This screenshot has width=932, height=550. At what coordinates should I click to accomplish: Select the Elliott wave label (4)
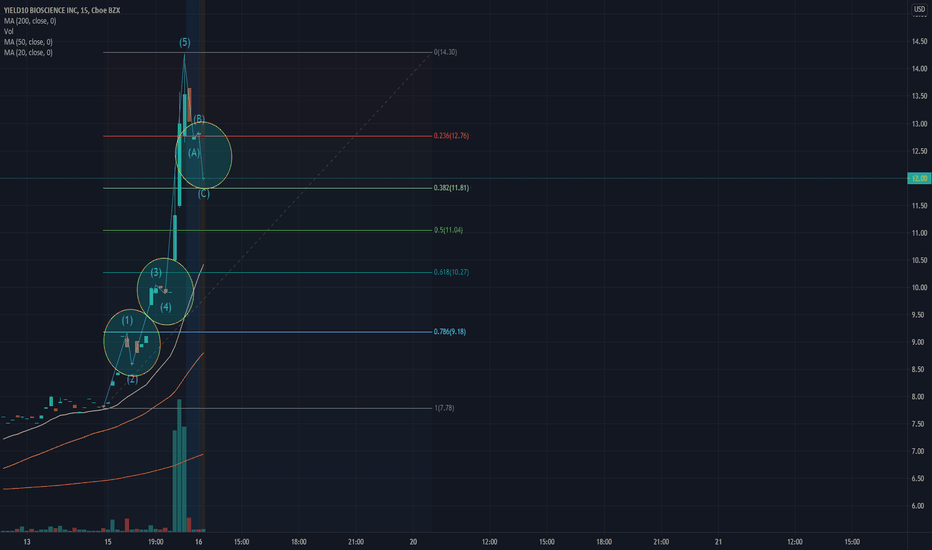(x=166, y=307)
